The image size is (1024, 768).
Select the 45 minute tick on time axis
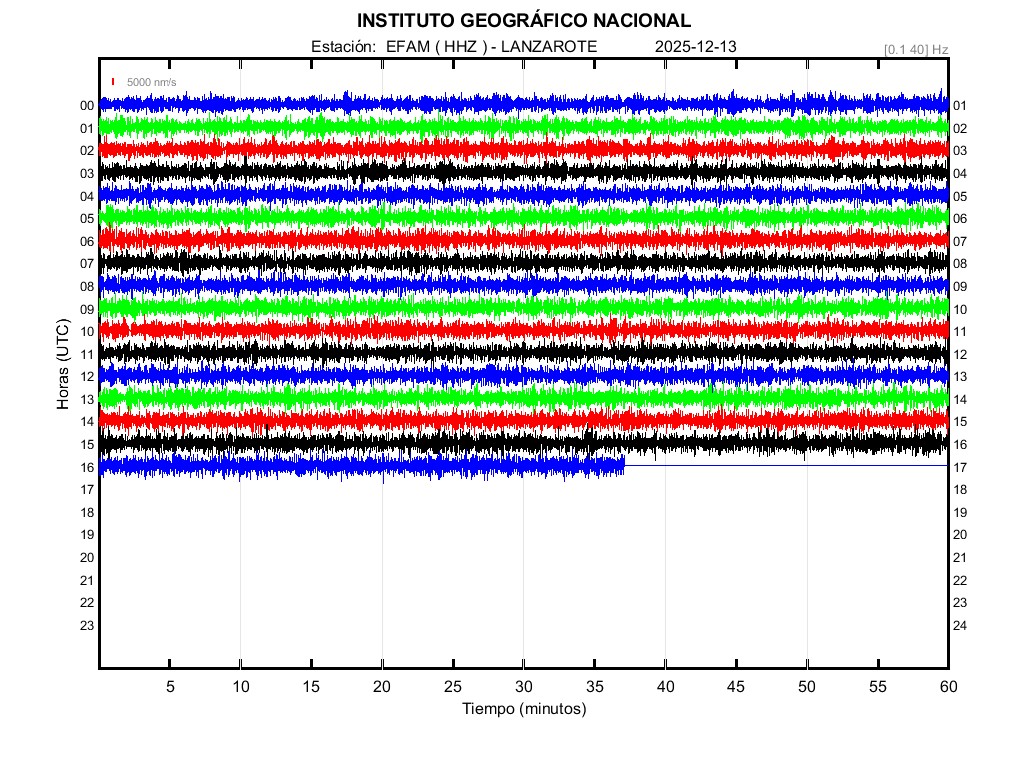(x=736, y=687)
